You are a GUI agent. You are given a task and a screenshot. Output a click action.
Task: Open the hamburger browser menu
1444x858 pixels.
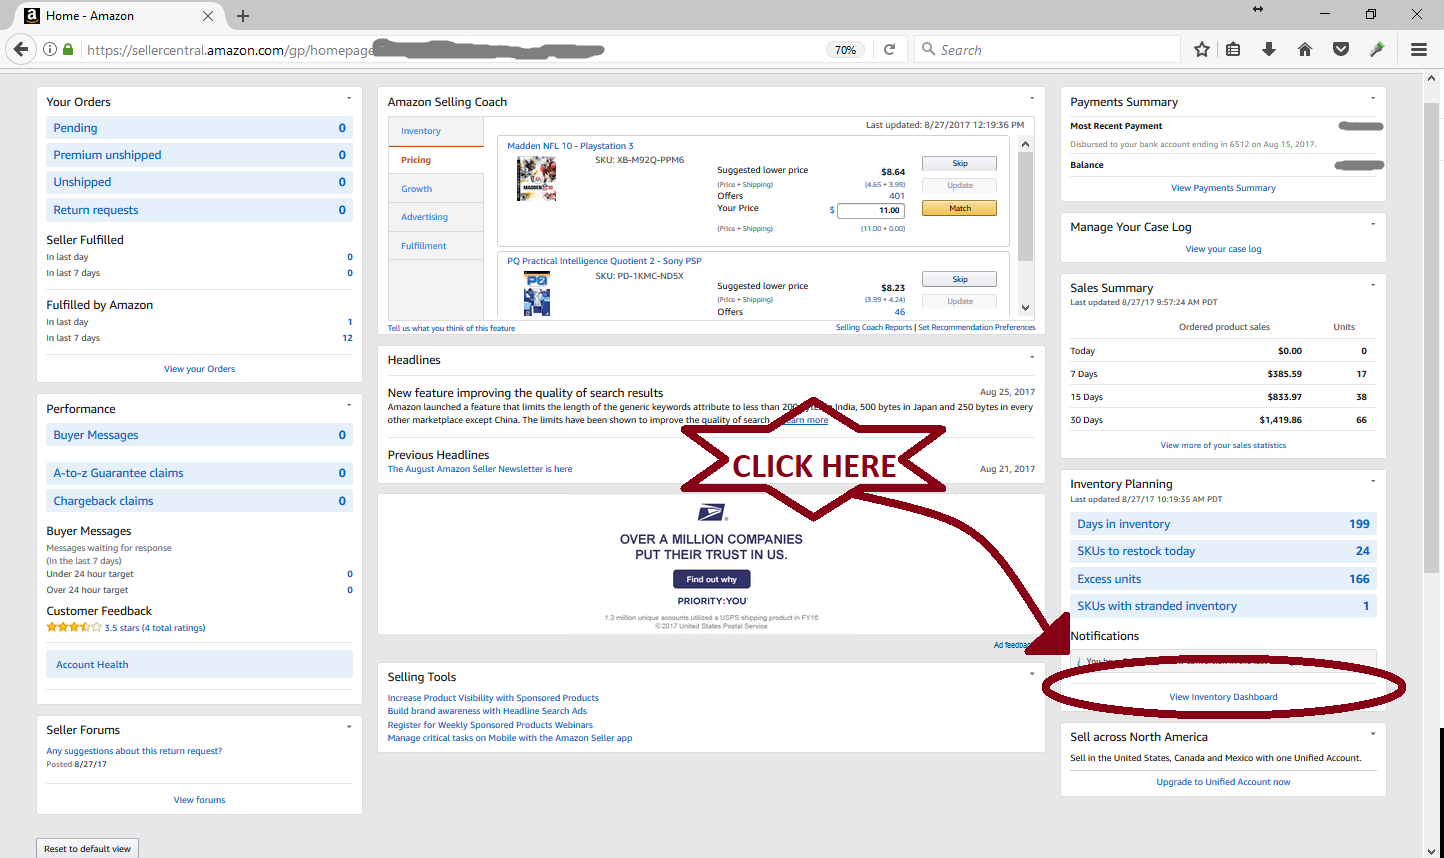(1419, 49)
